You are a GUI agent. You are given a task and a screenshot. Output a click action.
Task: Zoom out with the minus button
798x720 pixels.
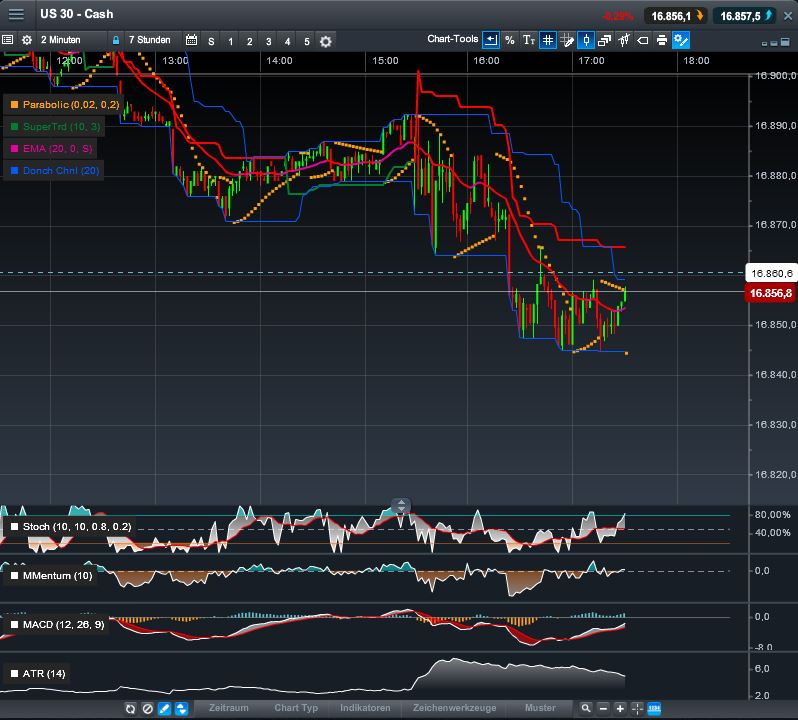pos(603,708)
